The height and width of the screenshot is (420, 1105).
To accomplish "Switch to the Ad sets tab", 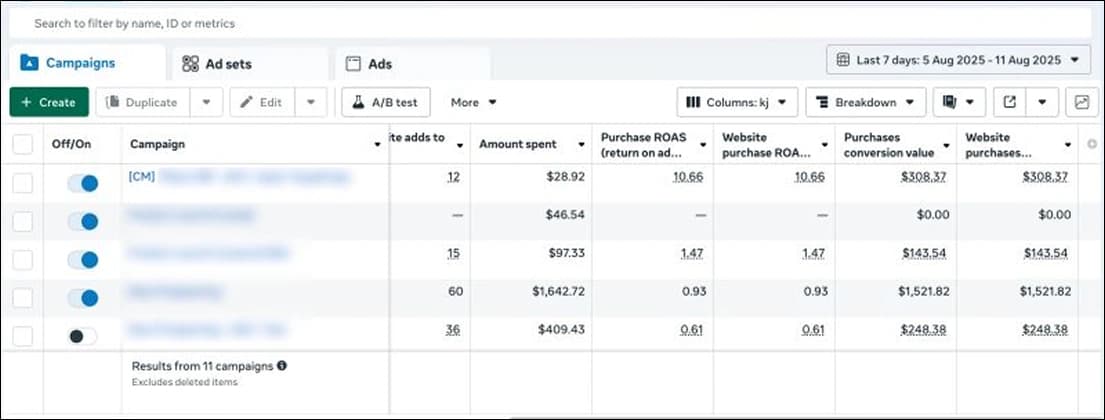I will (250, 64).
